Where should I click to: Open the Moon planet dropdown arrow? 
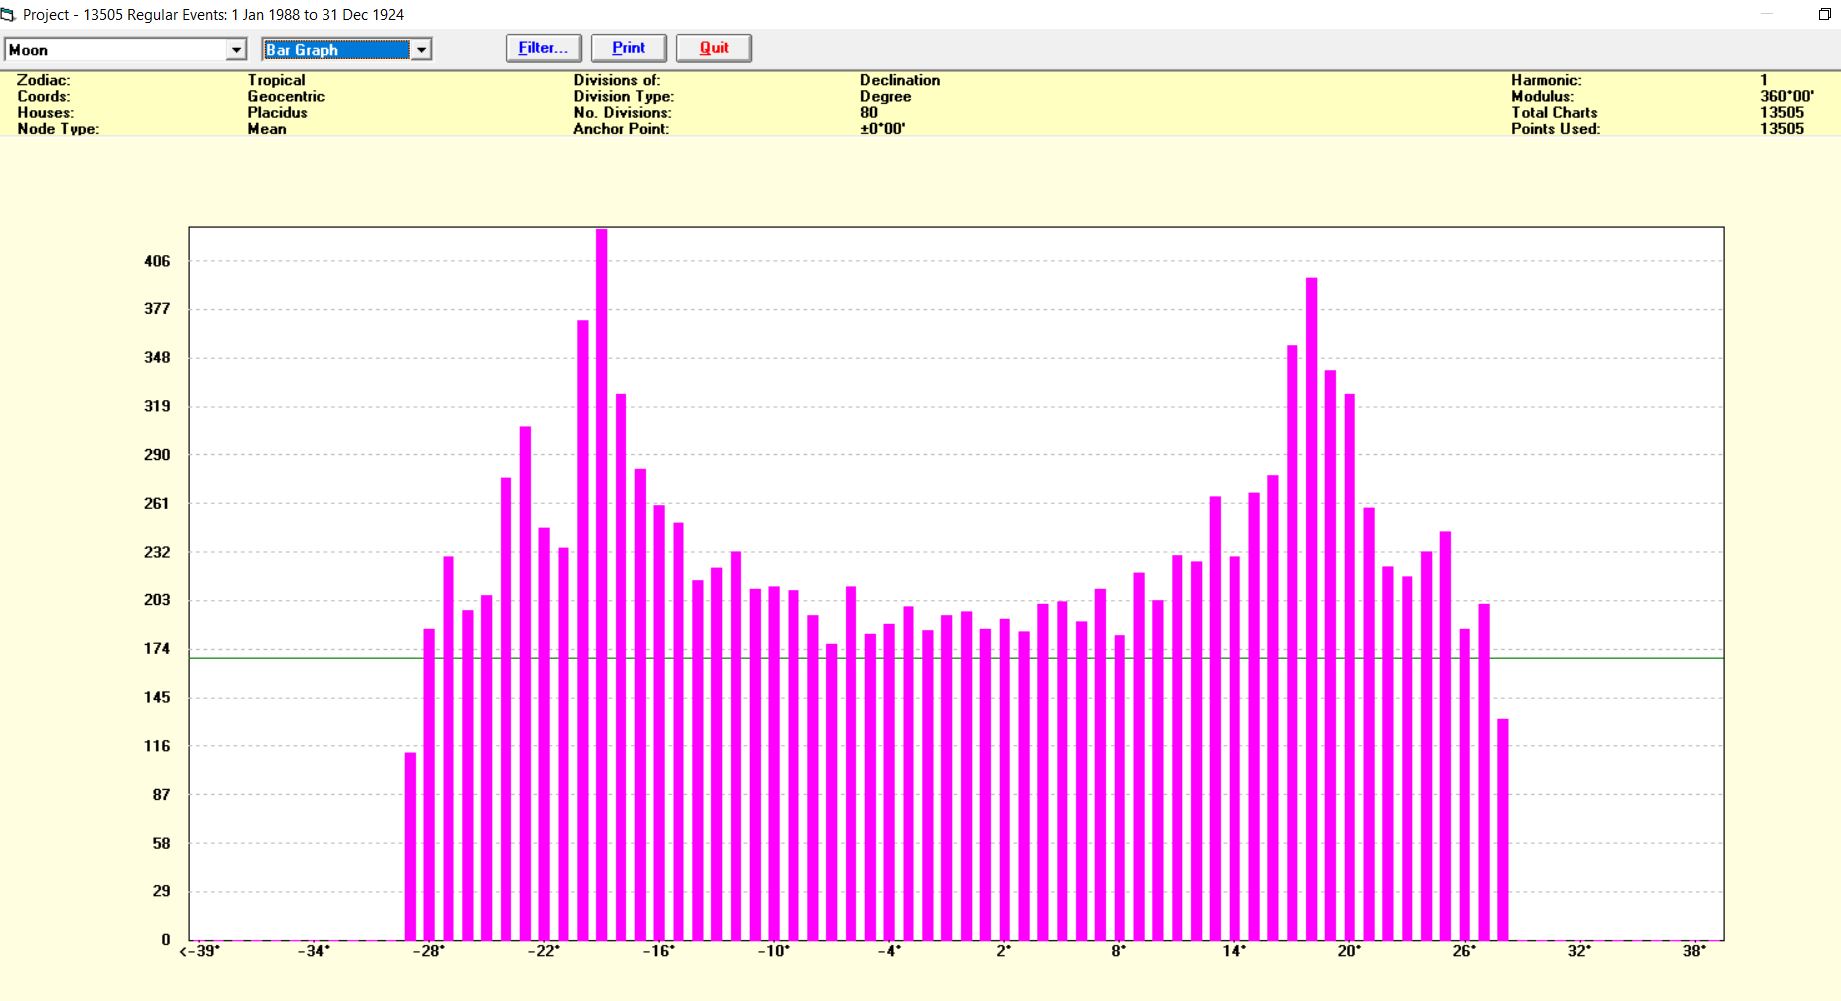click(x=237, y=50)
